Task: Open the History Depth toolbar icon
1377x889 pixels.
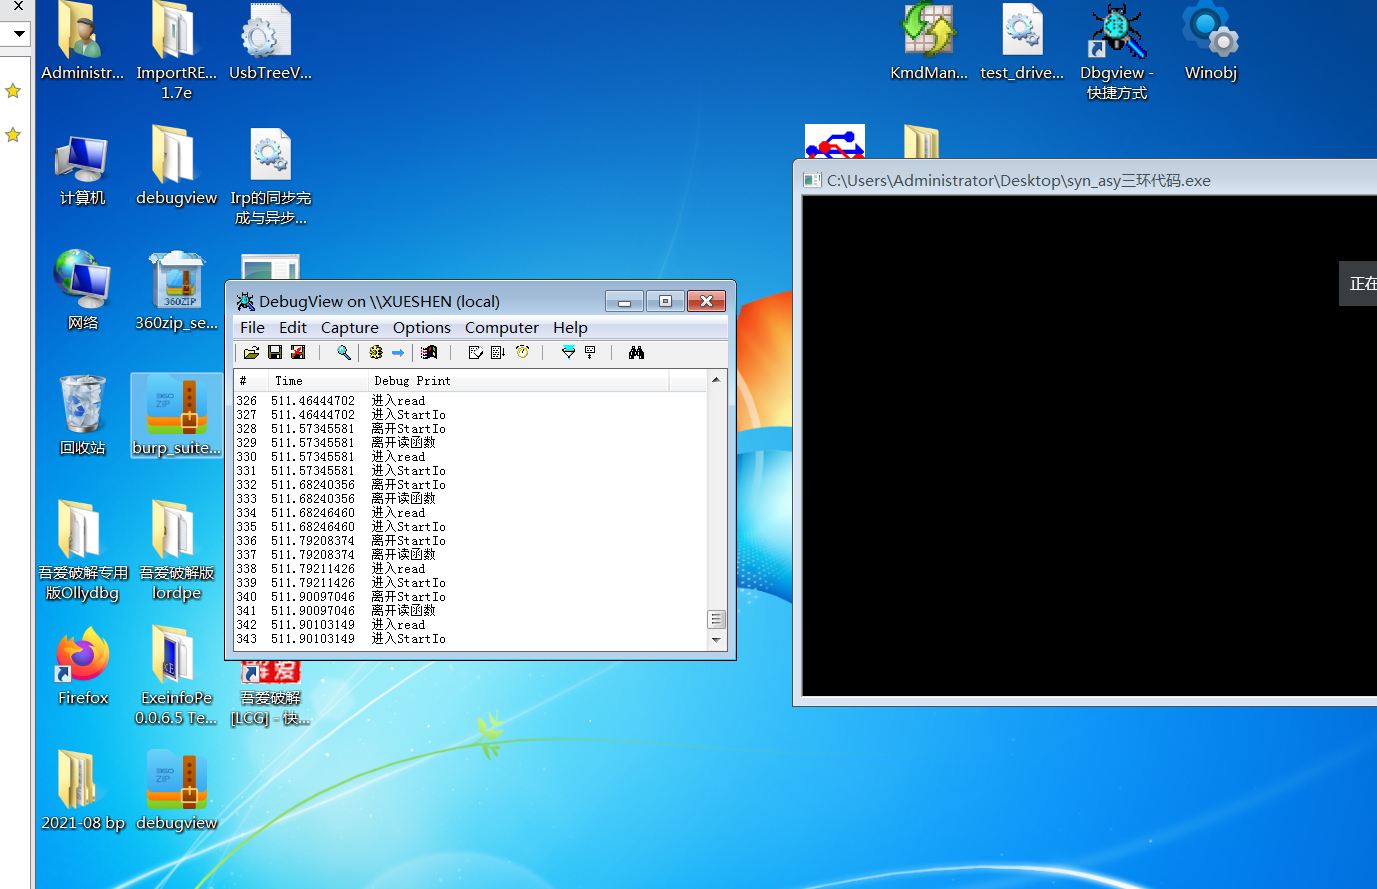Action: tap(590, 353)
